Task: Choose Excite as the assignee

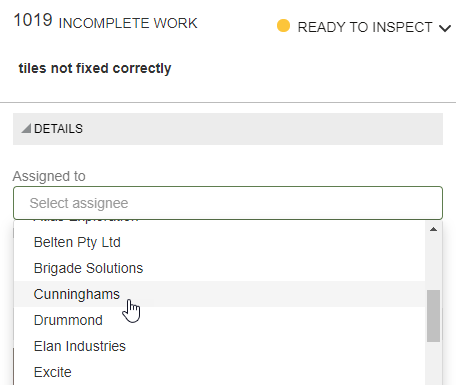Action: click(x=219, y=372)
